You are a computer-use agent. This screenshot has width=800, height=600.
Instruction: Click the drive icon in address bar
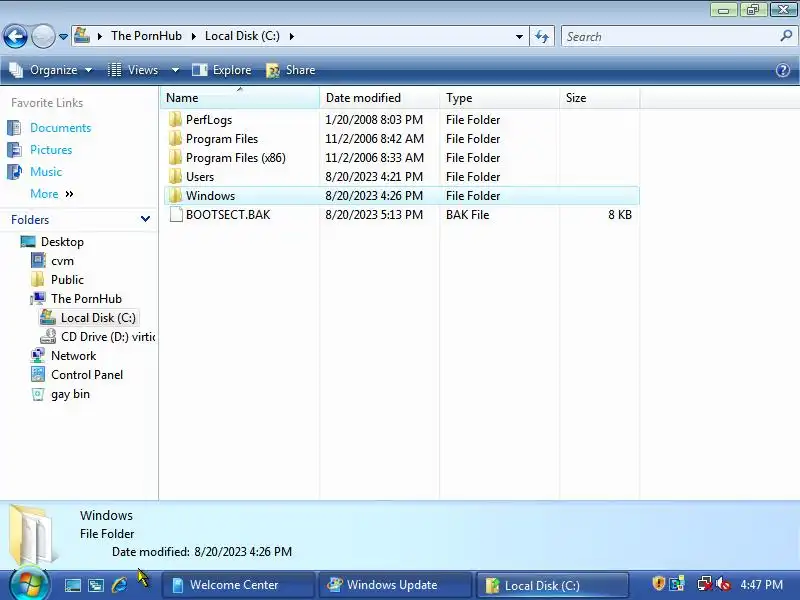click(x=82, y=36)
